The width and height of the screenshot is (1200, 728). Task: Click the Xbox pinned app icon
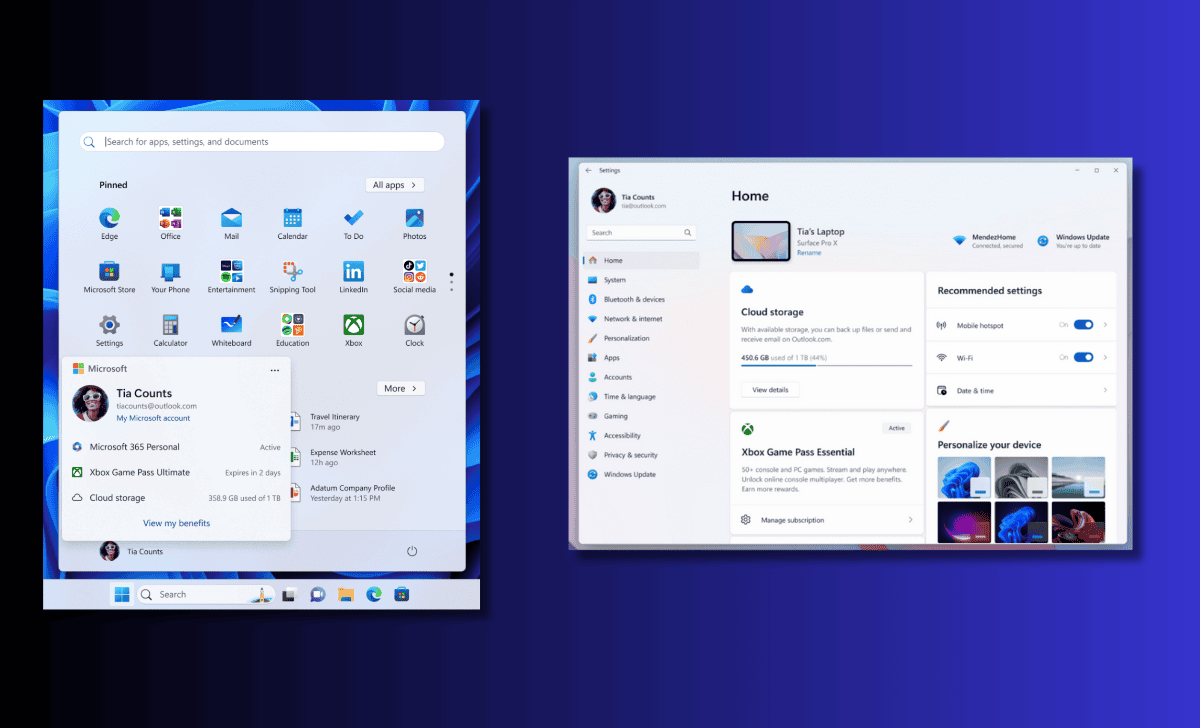(x=353, y=323)
